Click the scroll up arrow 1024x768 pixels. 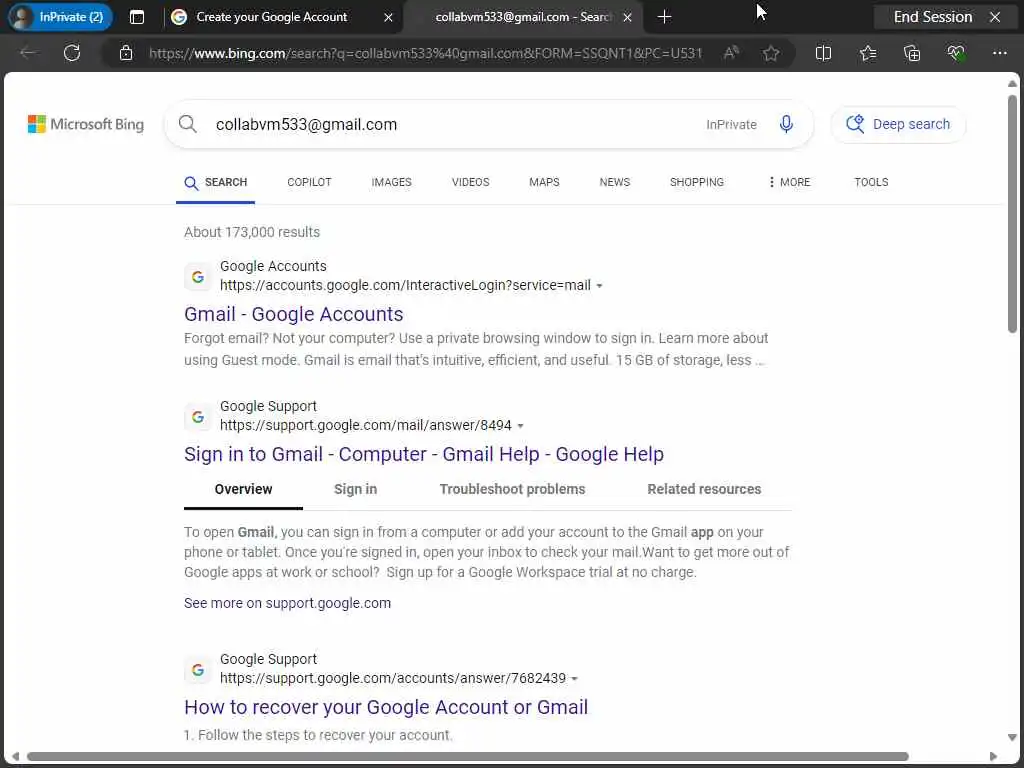tap(1012, 84)
